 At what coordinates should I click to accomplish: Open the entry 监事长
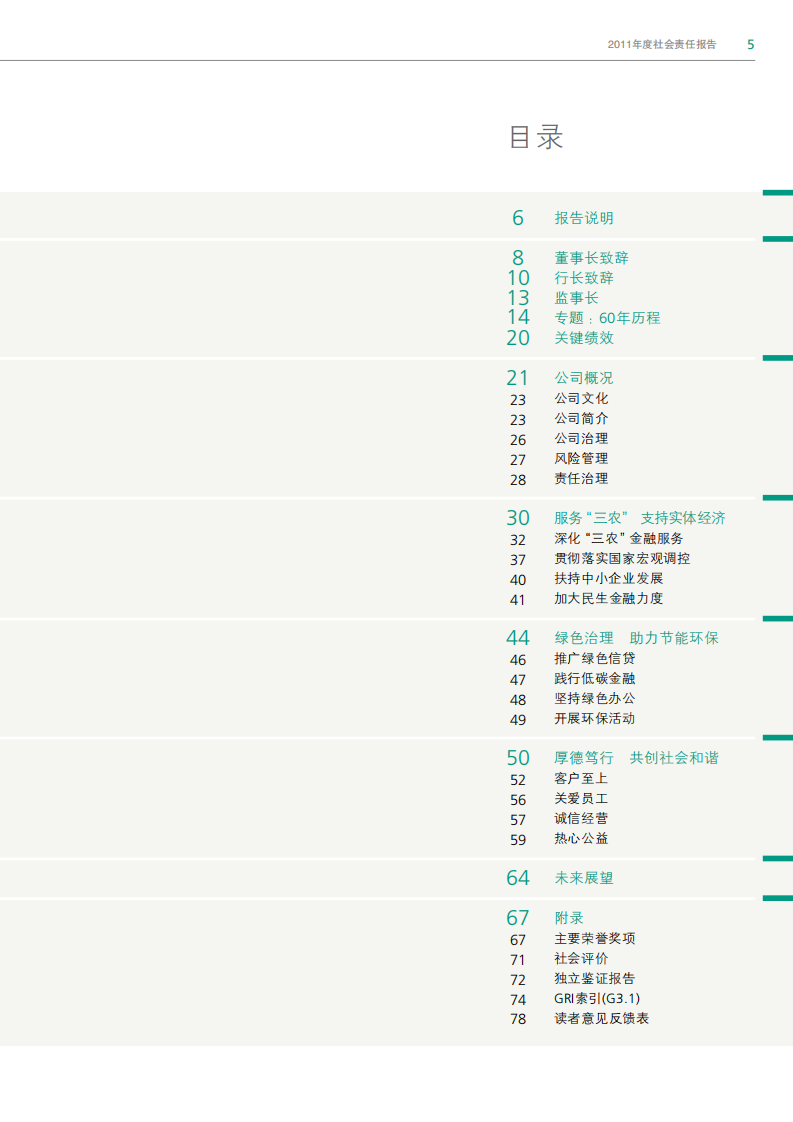click(x=576, y=298)
